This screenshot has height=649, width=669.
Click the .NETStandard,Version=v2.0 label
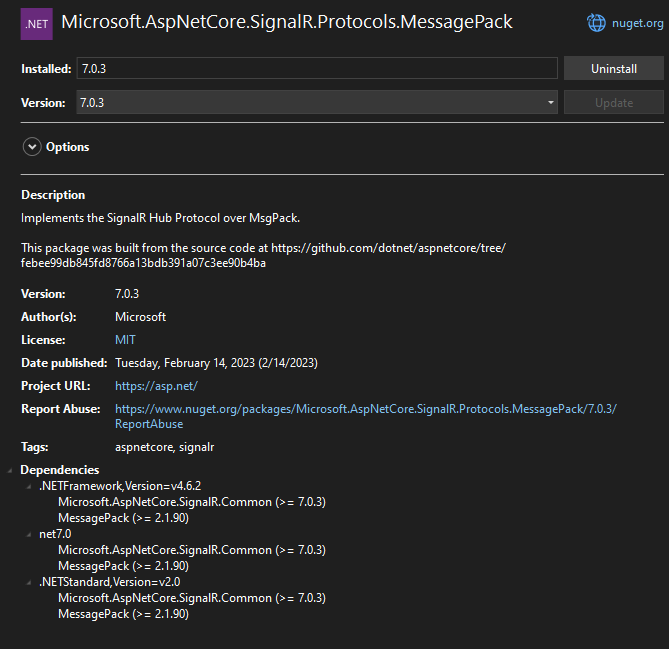(110, 582)
